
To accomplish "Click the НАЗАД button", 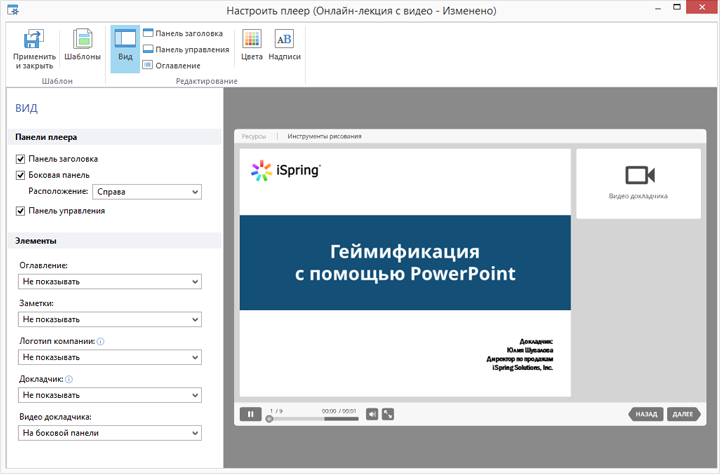I will (646, 414).
